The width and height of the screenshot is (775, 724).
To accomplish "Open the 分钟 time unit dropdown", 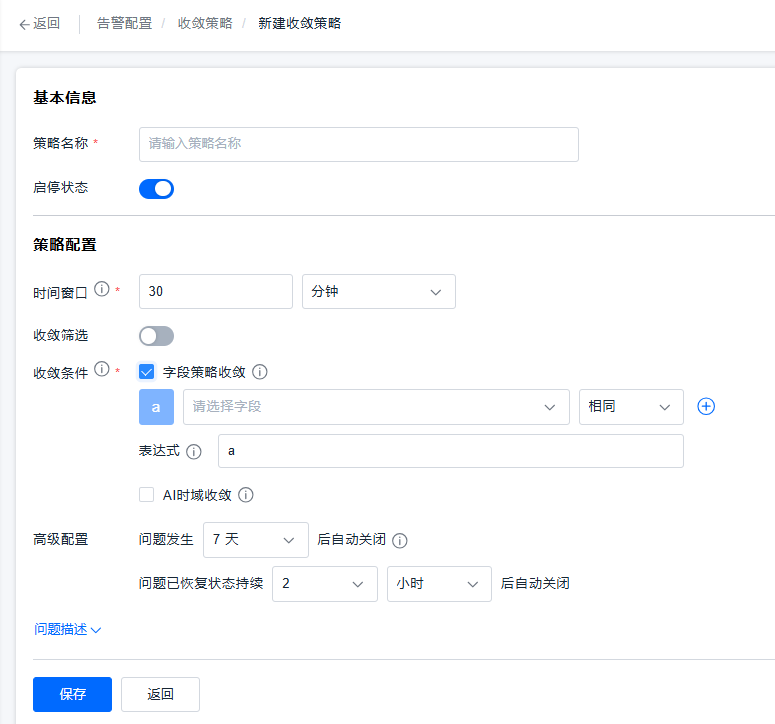I will 378,291.
